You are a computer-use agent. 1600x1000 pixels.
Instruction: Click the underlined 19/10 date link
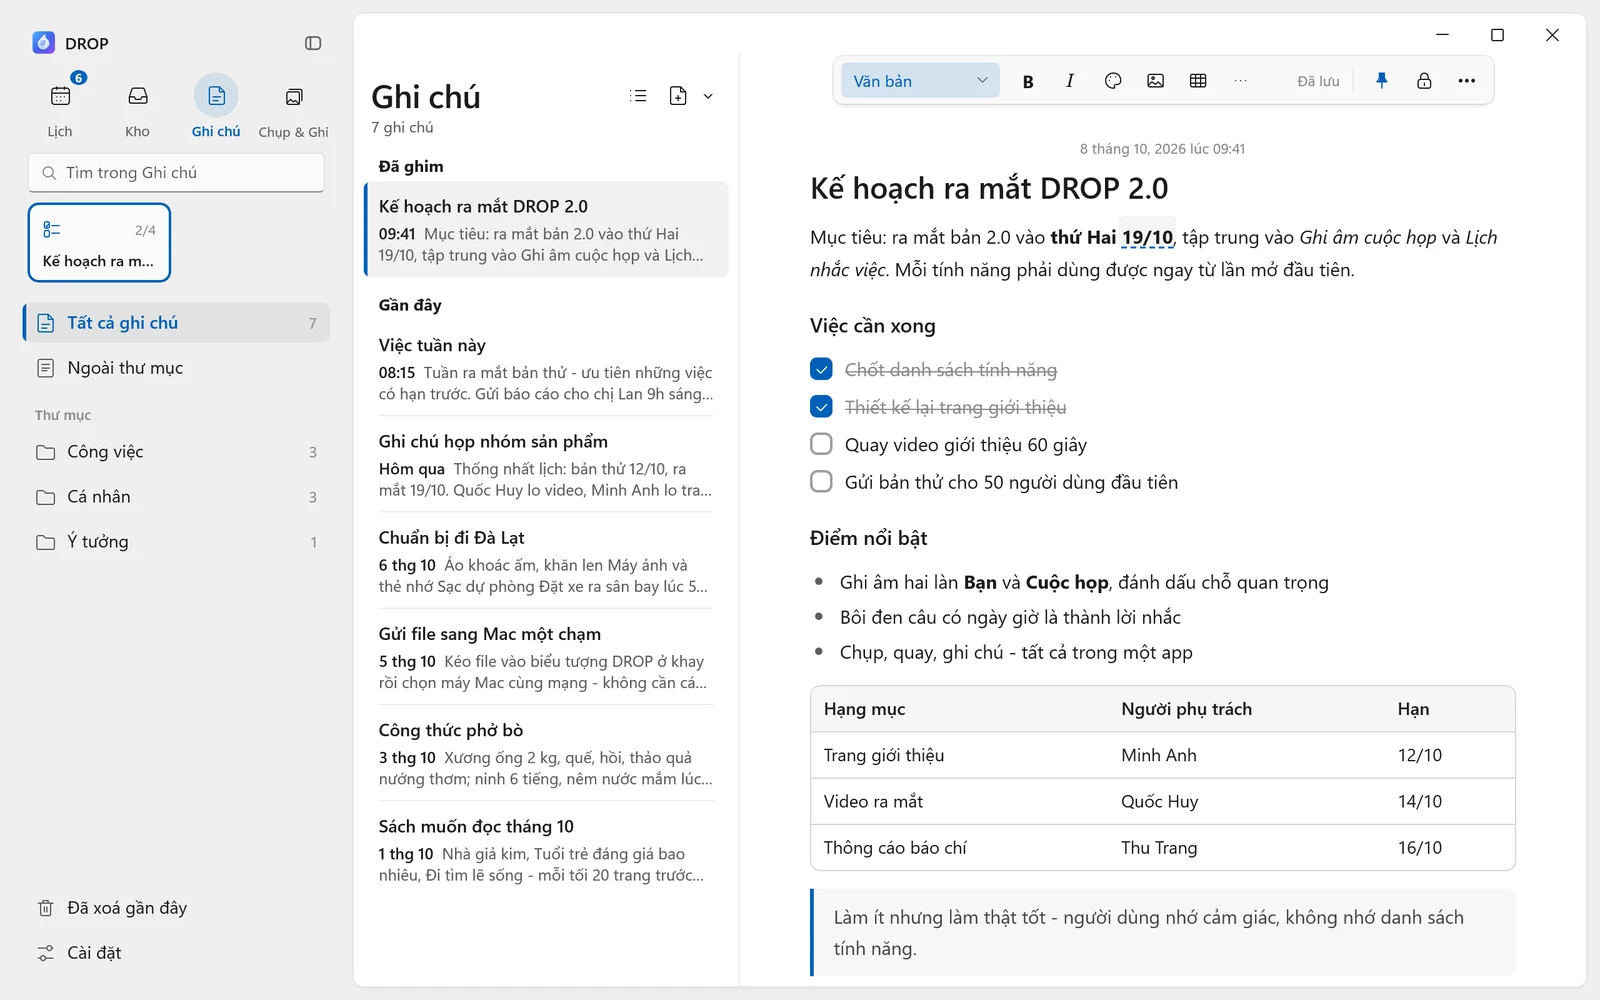[1147, 238]
